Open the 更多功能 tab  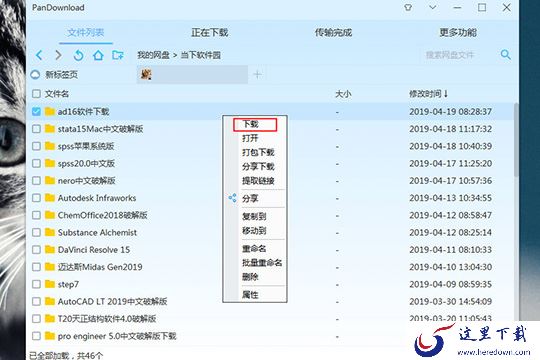tap(458, 33)
